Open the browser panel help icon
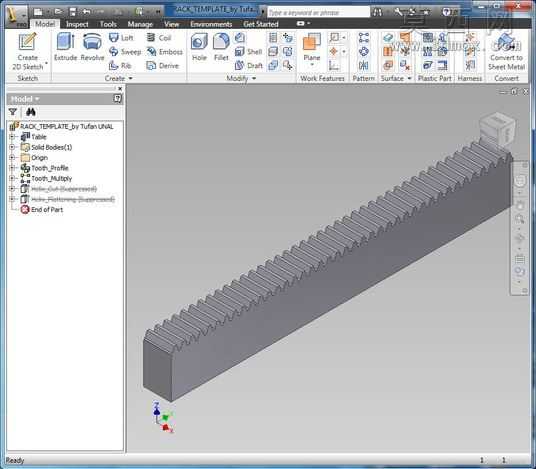This screenshot has width=536, height=469. click(117, 99)
